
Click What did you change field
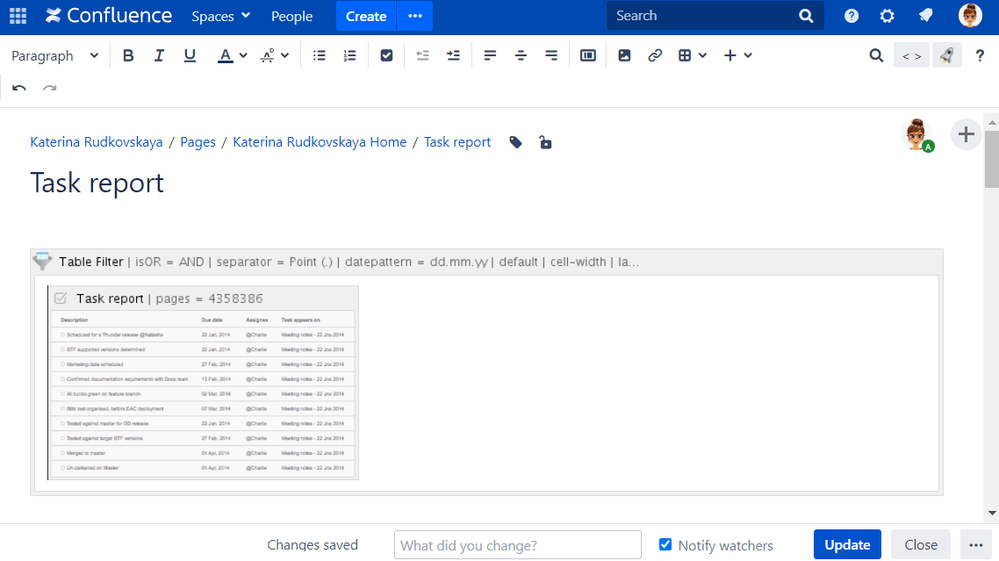517,545
